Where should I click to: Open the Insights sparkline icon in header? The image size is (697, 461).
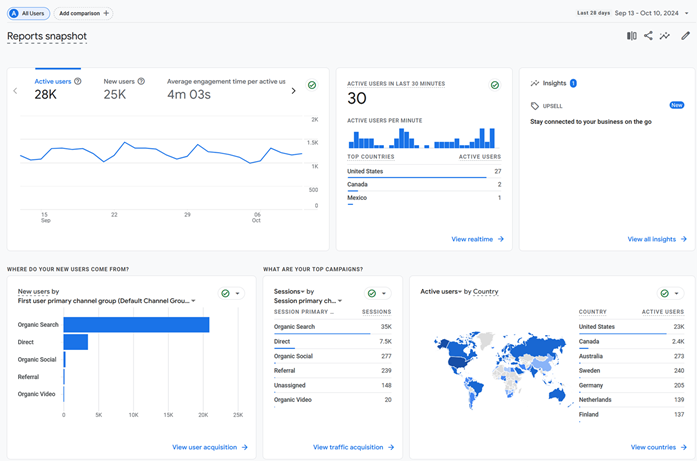pos(665,36)
